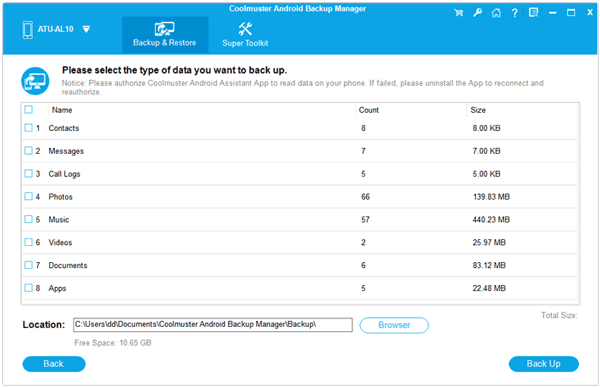The height and width of the screenshot is (387, 600).
Task: Click the Total Size label
Action: click(x=559, y=315)
